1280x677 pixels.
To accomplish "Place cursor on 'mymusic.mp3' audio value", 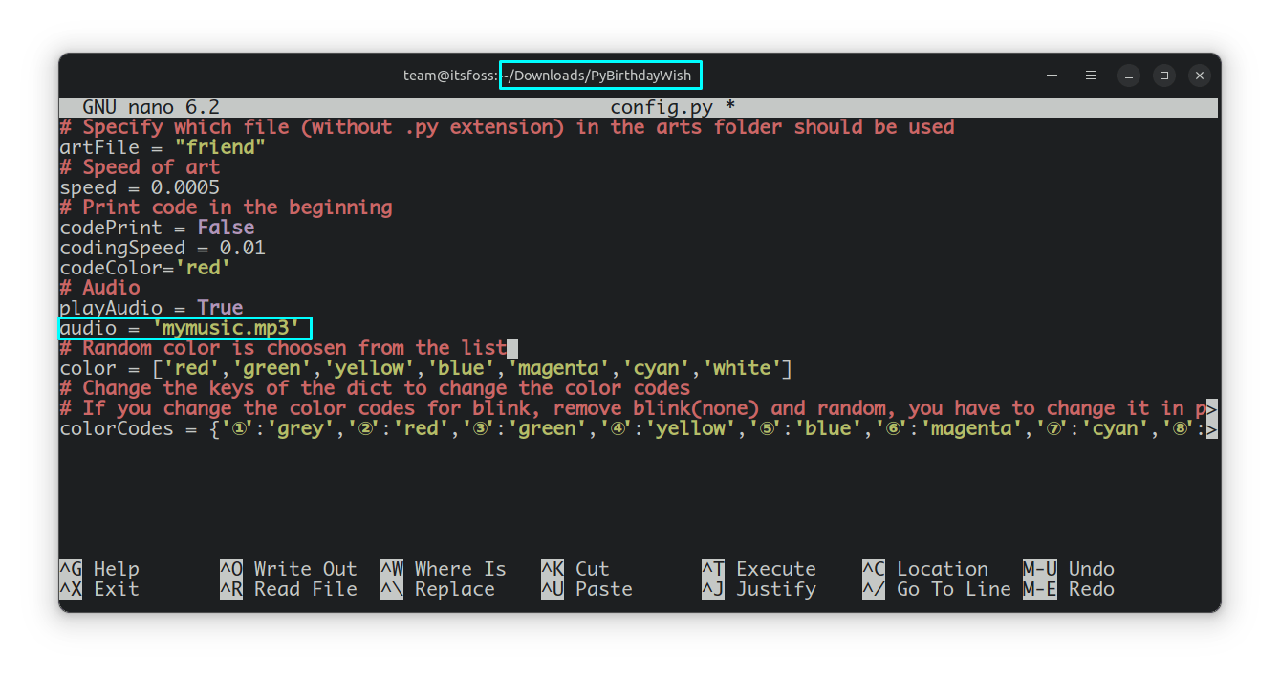I will pos(226,328).
